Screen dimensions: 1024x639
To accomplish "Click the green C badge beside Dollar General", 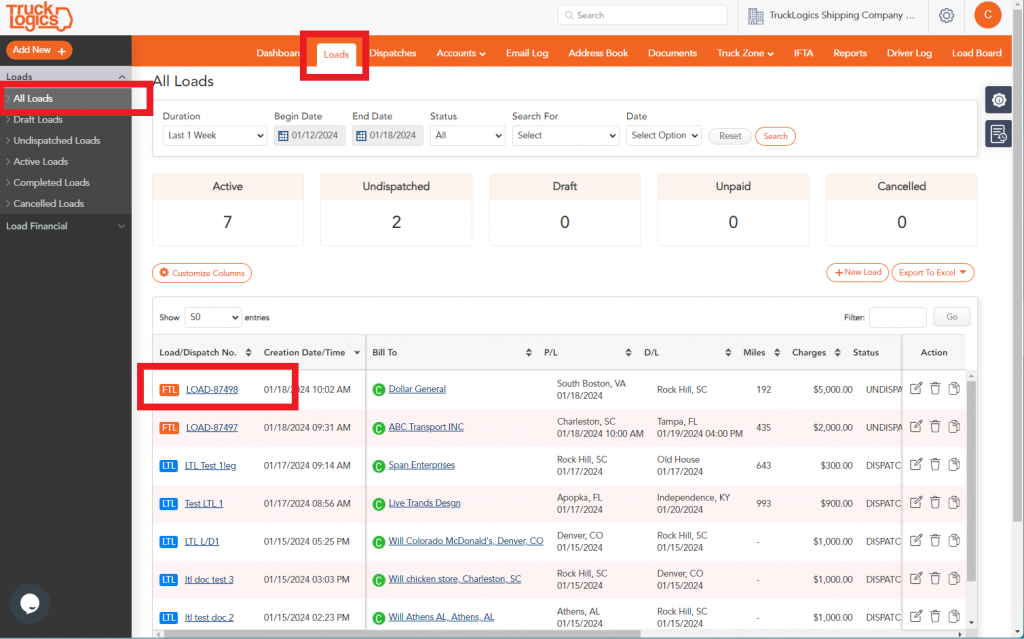I will click(x=378, y=390).
